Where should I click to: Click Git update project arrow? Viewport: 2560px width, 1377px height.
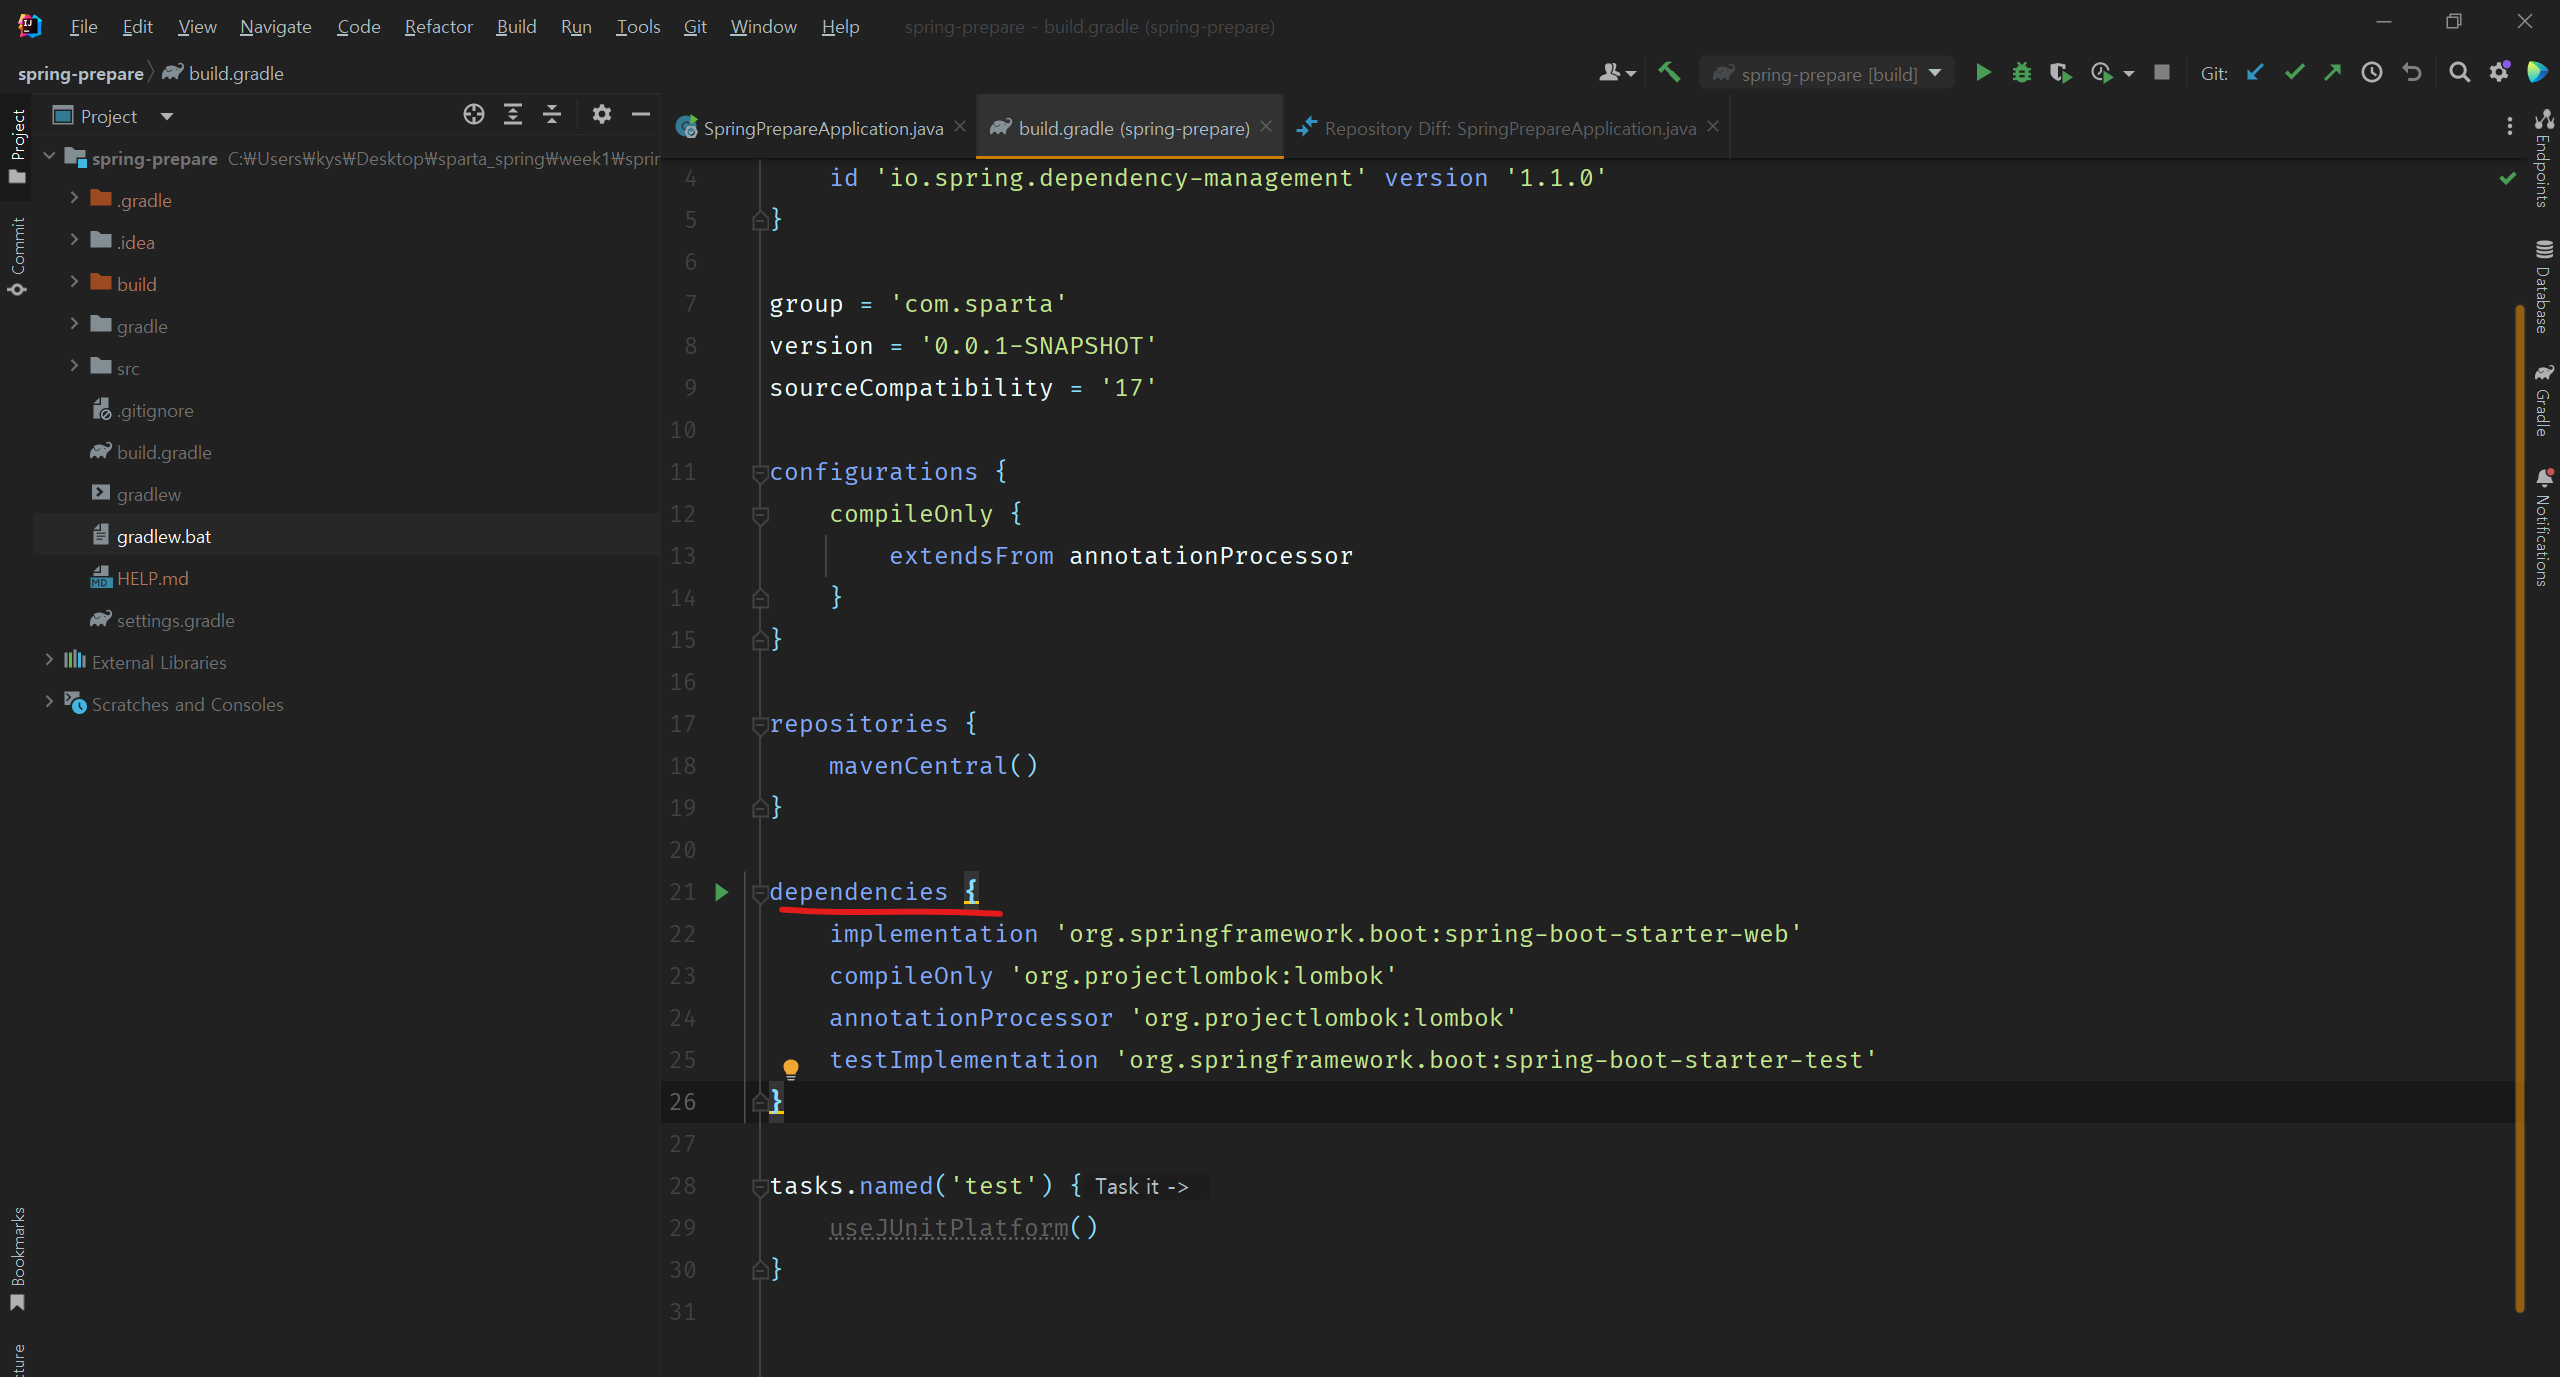(x=2254, y=73)
